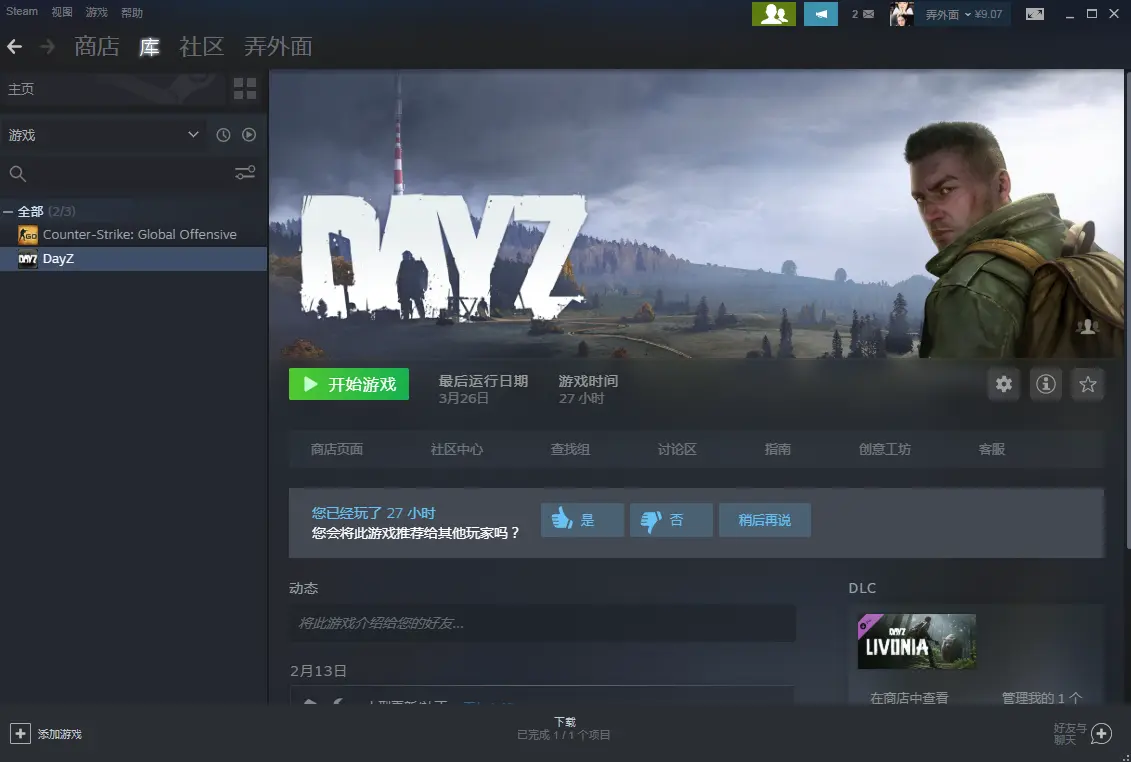Open the 游戏 category dropdown
Viewport: 1131px width, 762px height.
click(102, 135)
